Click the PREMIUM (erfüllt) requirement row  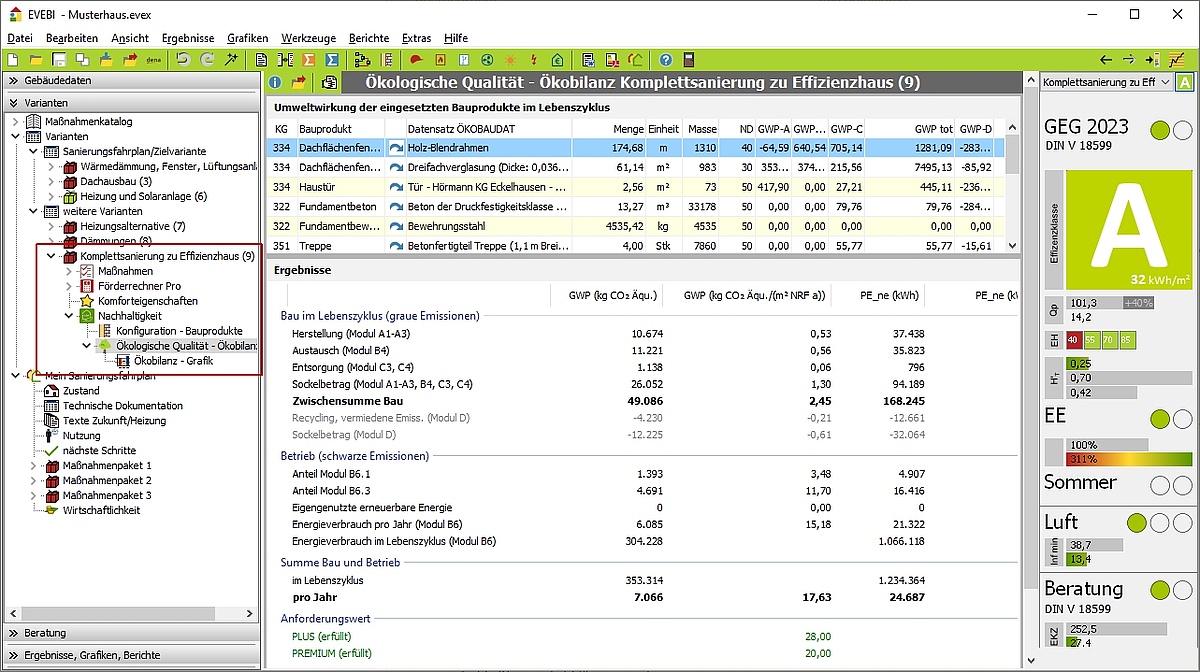[x=642, y=653]
